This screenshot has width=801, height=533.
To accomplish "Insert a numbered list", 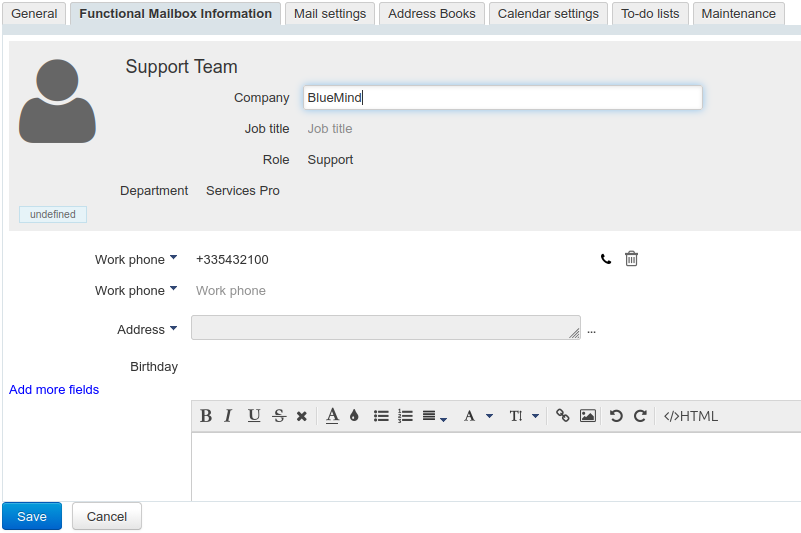I will 405,416.
